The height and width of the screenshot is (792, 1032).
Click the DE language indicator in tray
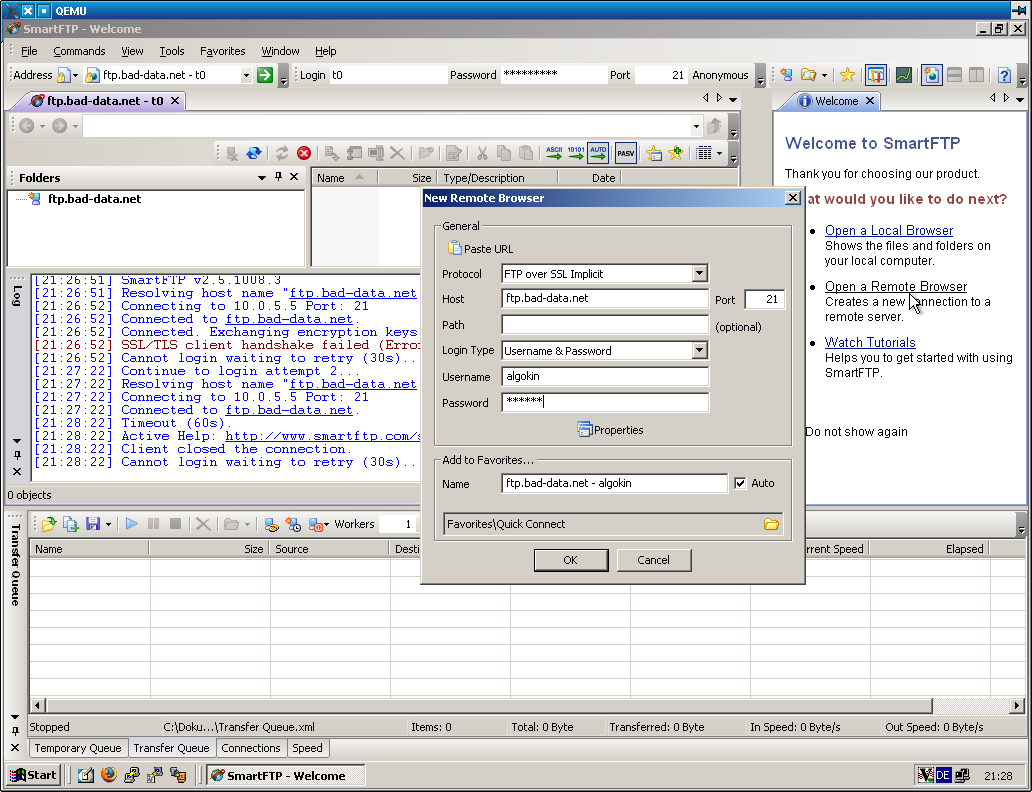click(942, 775)
